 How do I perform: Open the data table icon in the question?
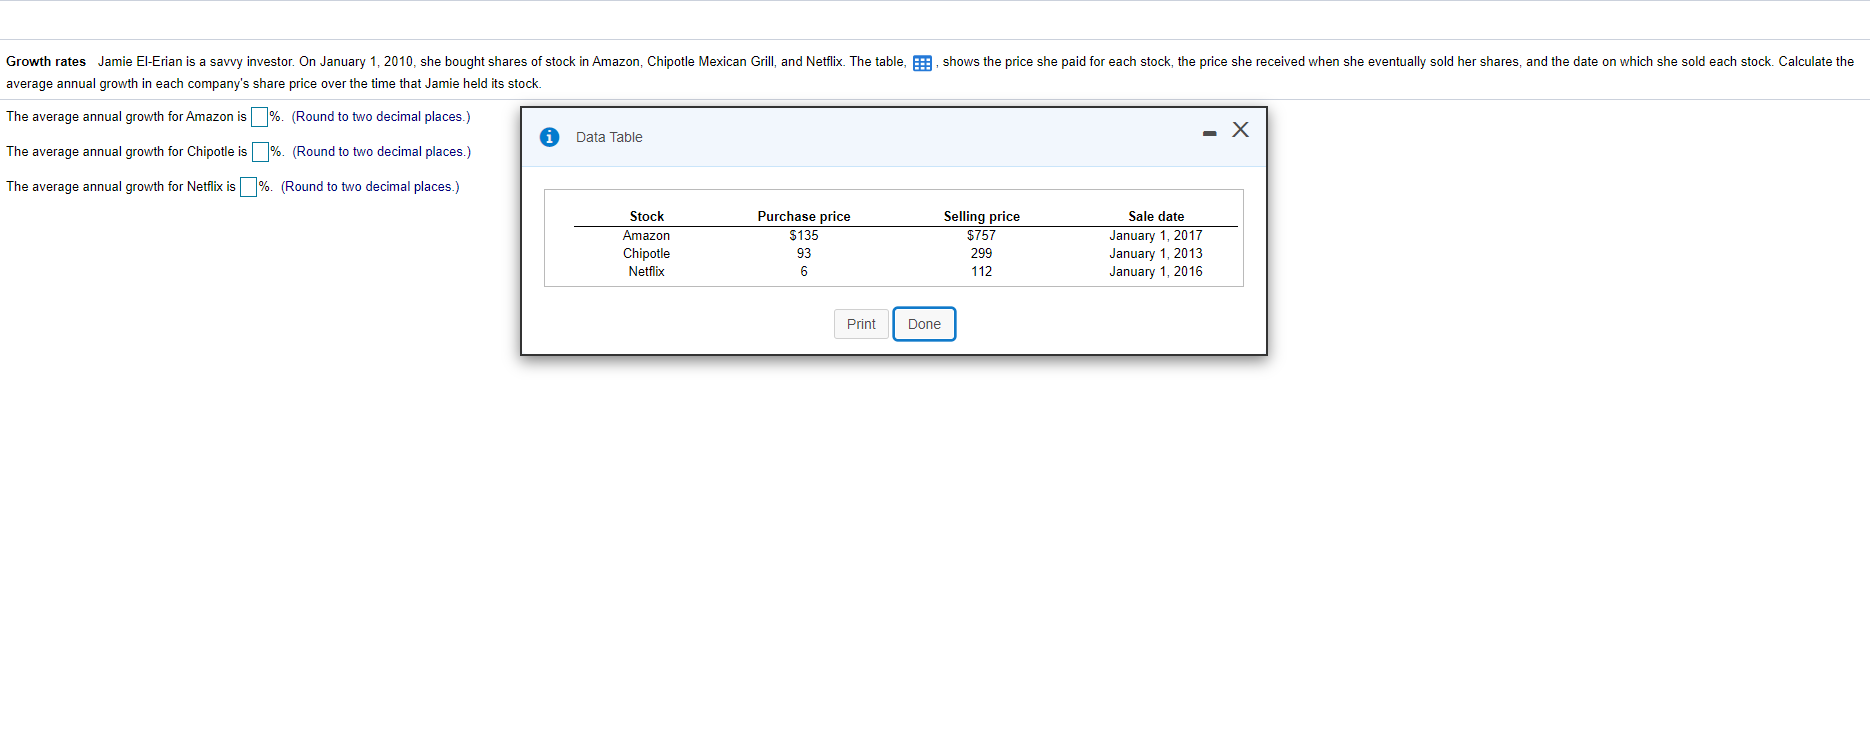click(x=922, y=63)
